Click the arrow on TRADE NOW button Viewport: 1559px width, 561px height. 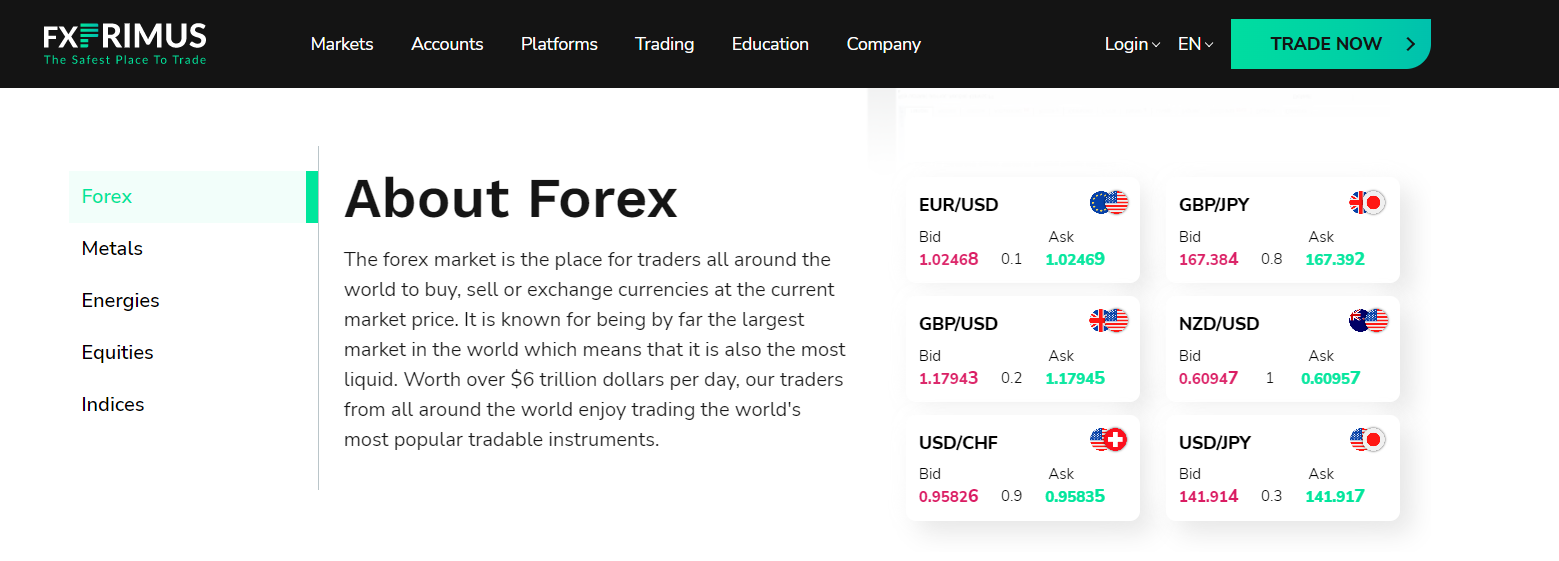pos(1411,44)
